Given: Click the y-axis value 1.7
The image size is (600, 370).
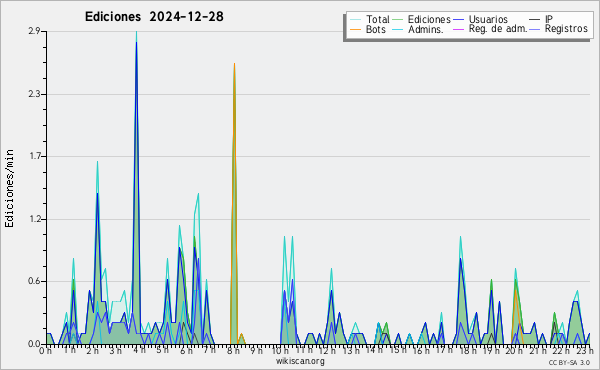Looking at the screenshot, I should 34,156.
